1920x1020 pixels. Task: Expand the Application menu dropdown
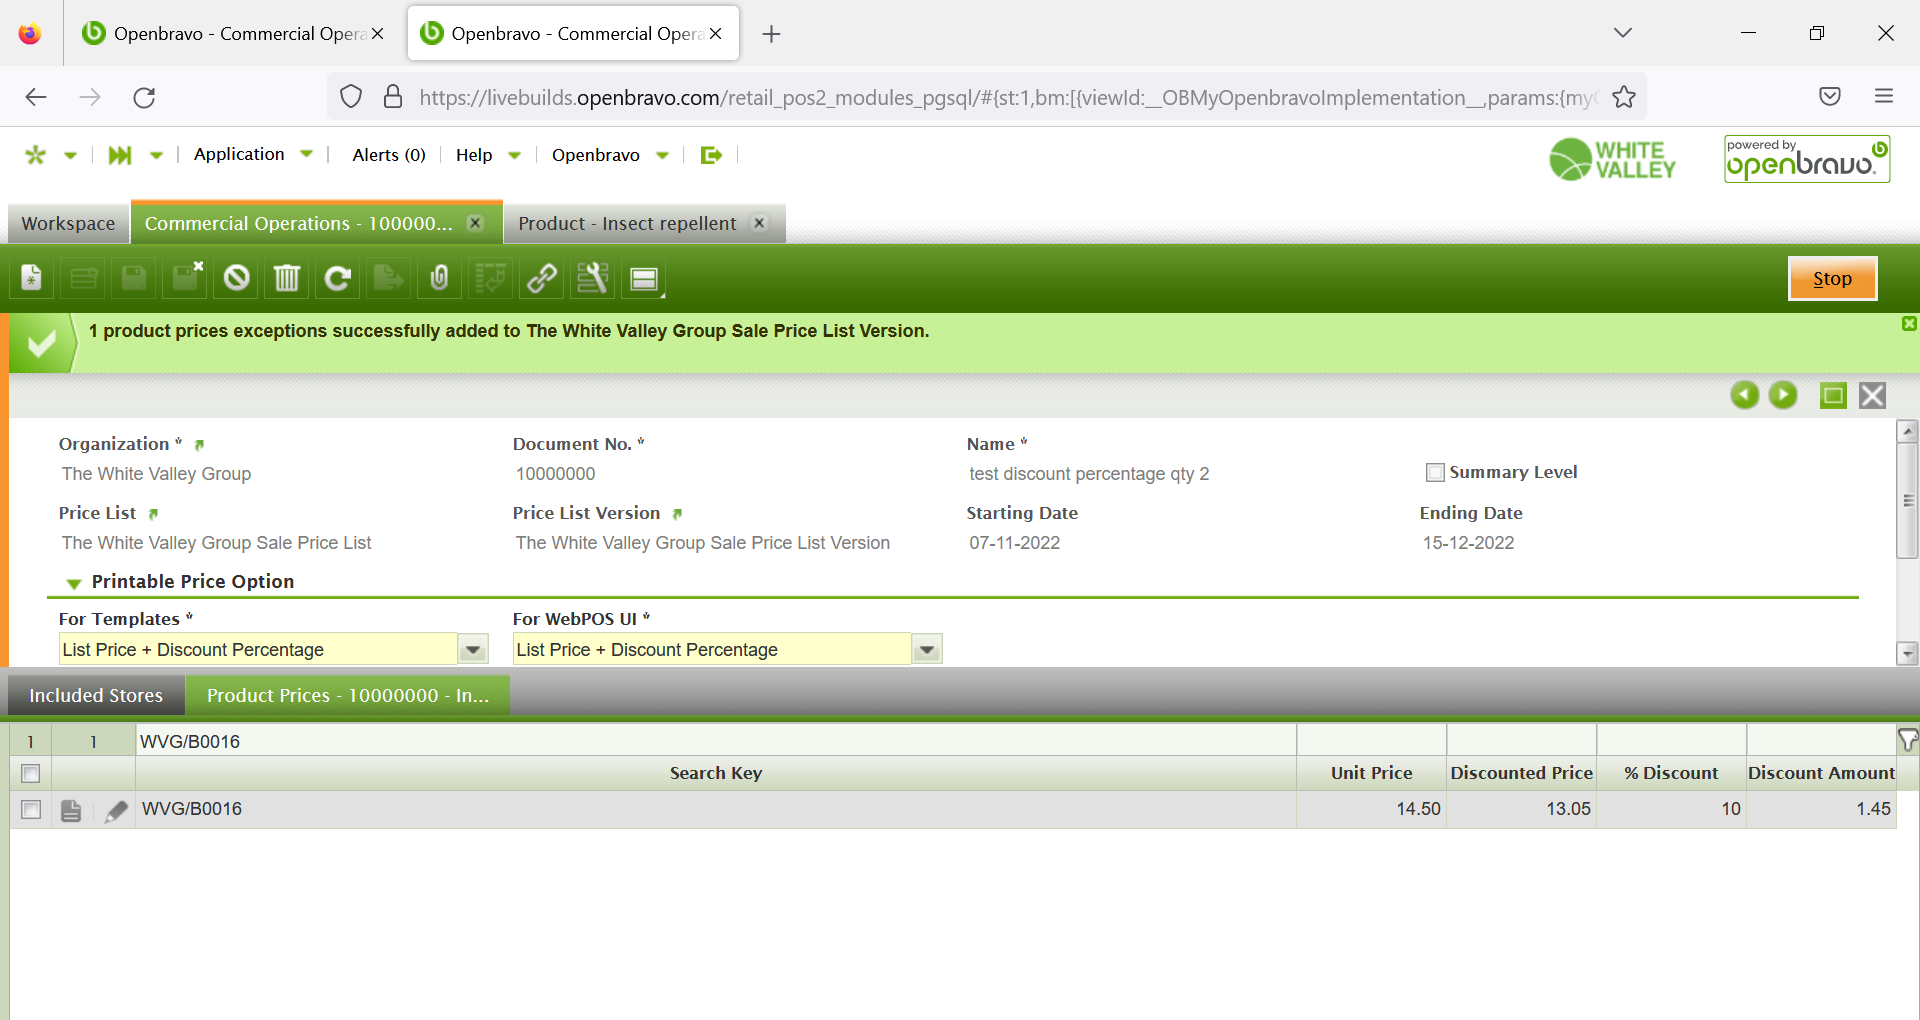tap(306, 154)
